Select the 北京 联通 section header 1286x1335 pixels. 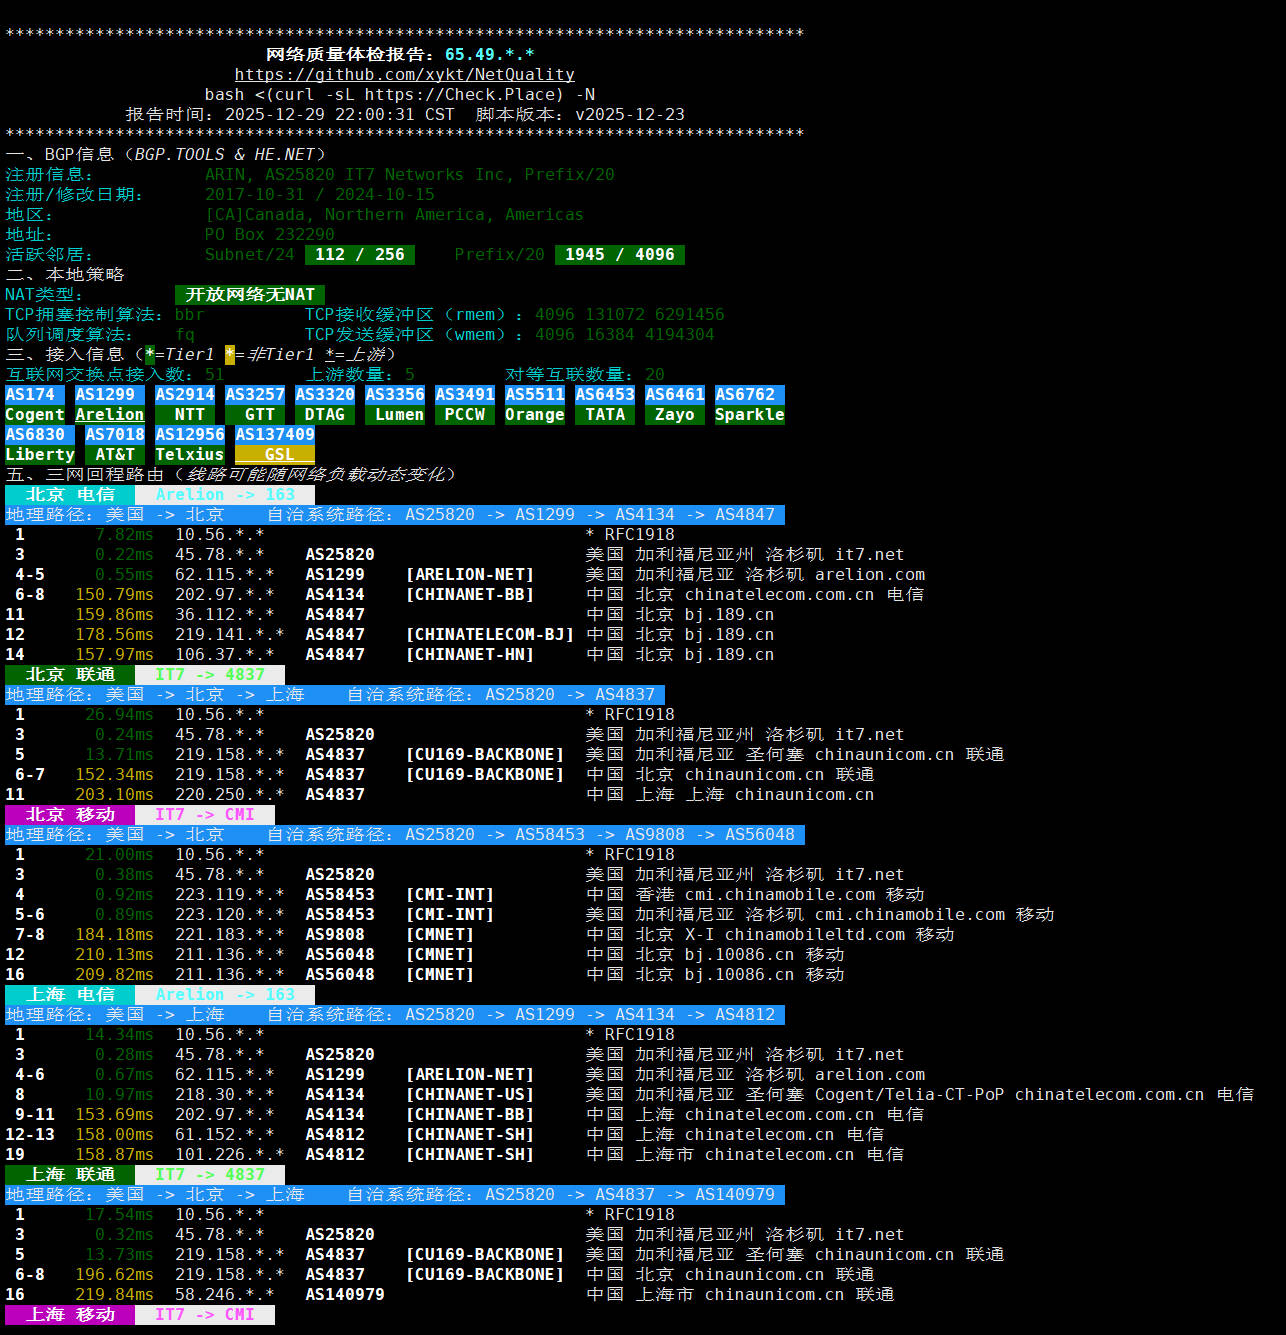pyautogui.click(x=70, y=675)
